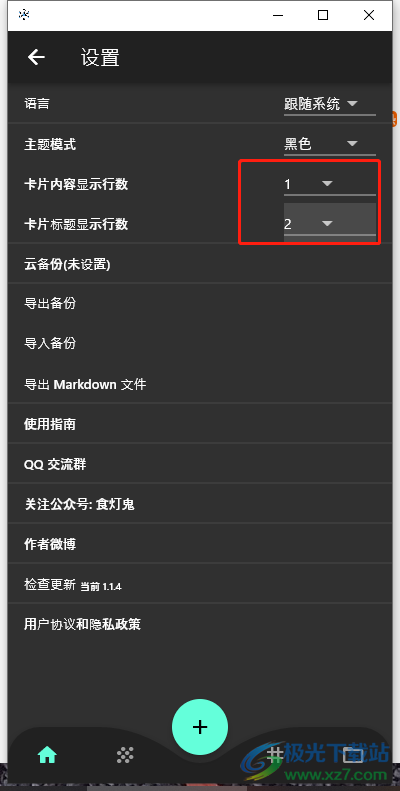This screenshot has height=791, width=400.
Task: Click 检查更新 check for updates
Action: (x=200, y=584)
